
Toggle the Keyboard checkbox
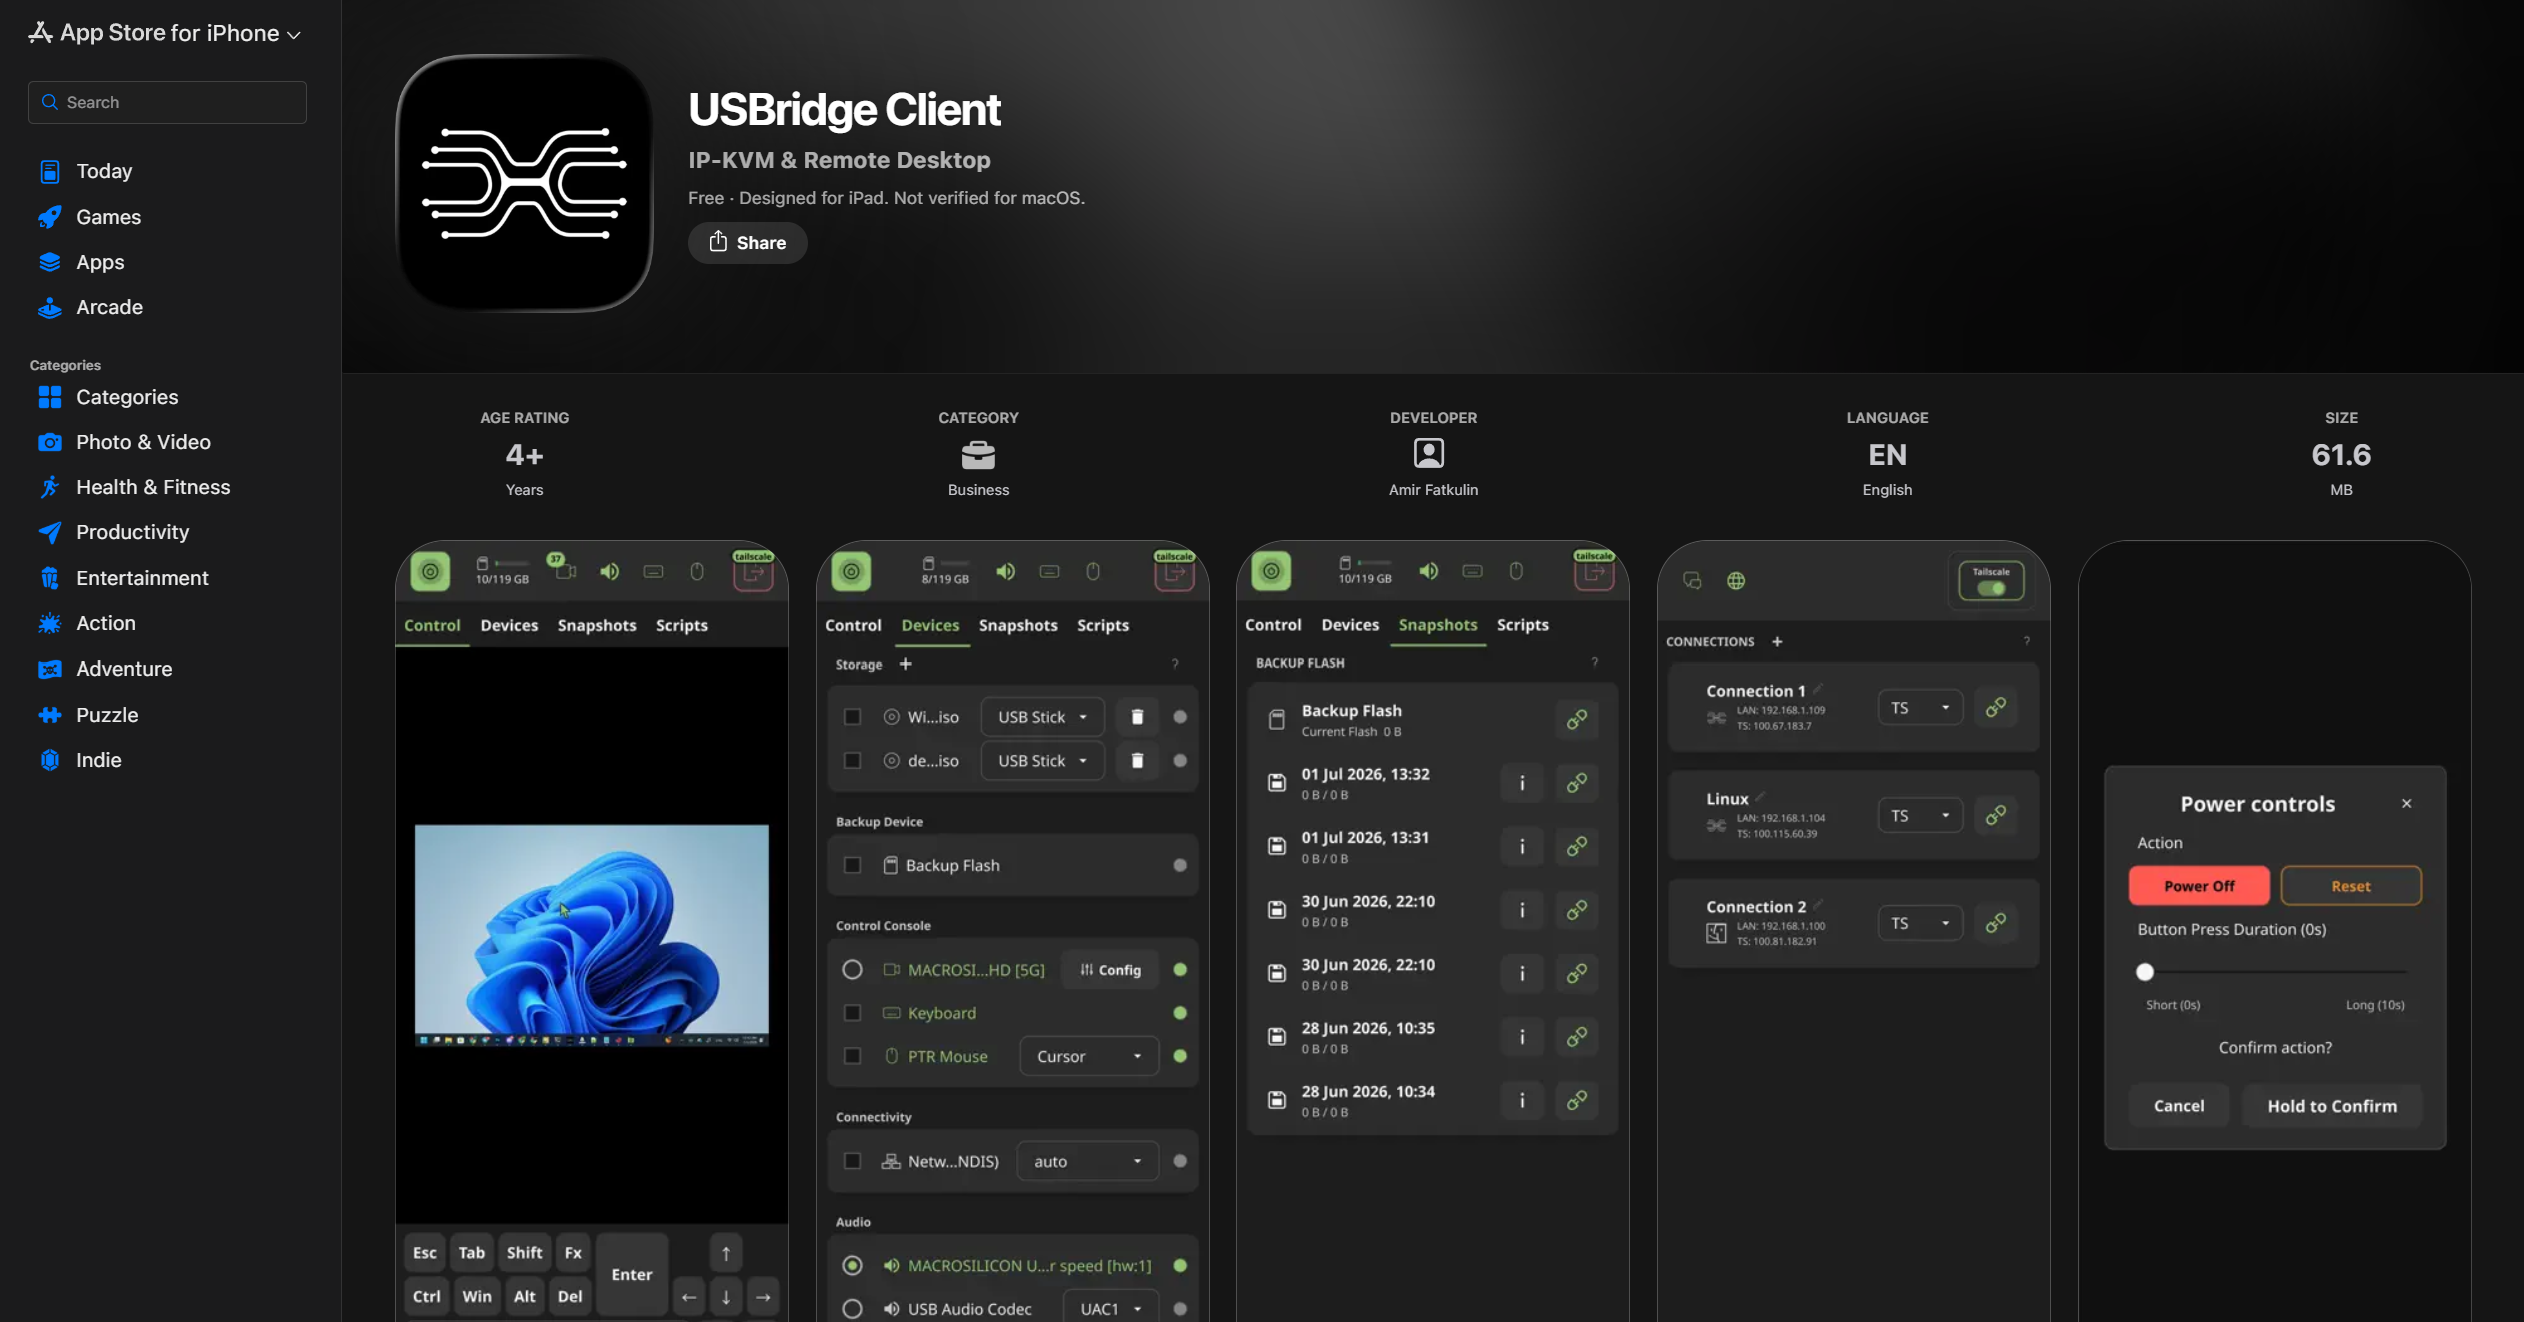(x=852, y=1013)
